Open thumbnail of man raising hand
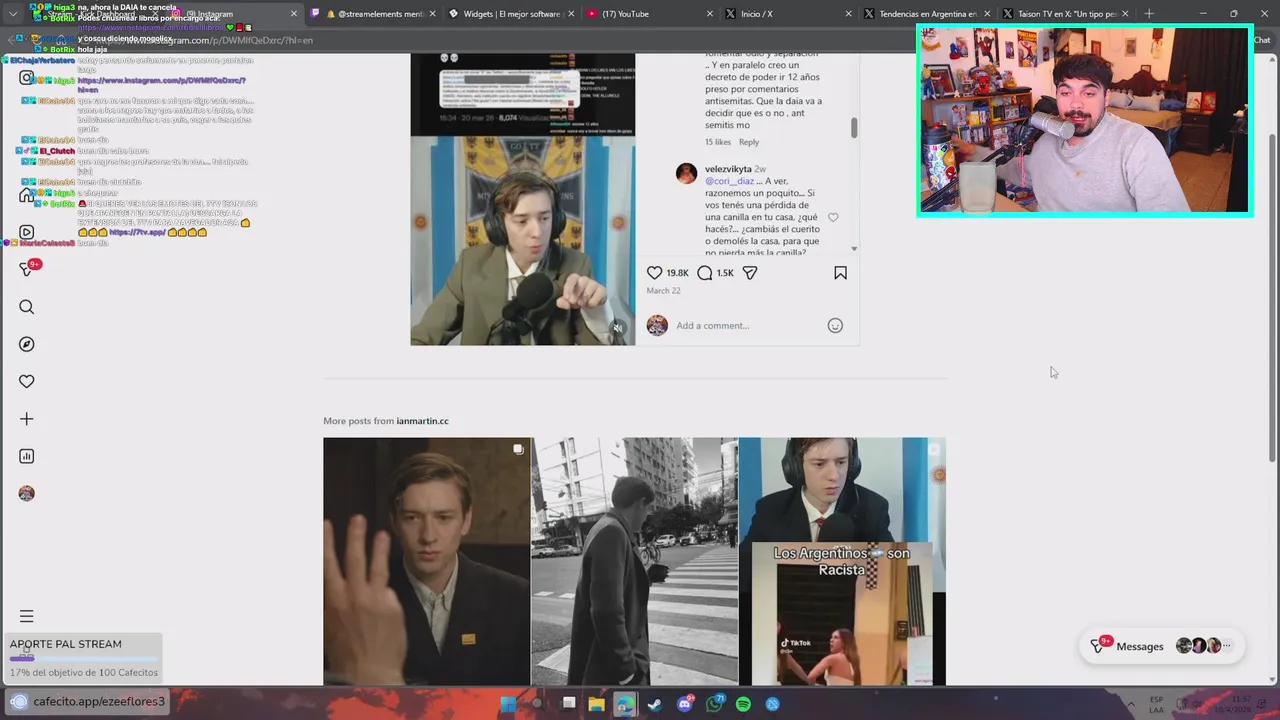1280x720 pixels. (426, 561)
